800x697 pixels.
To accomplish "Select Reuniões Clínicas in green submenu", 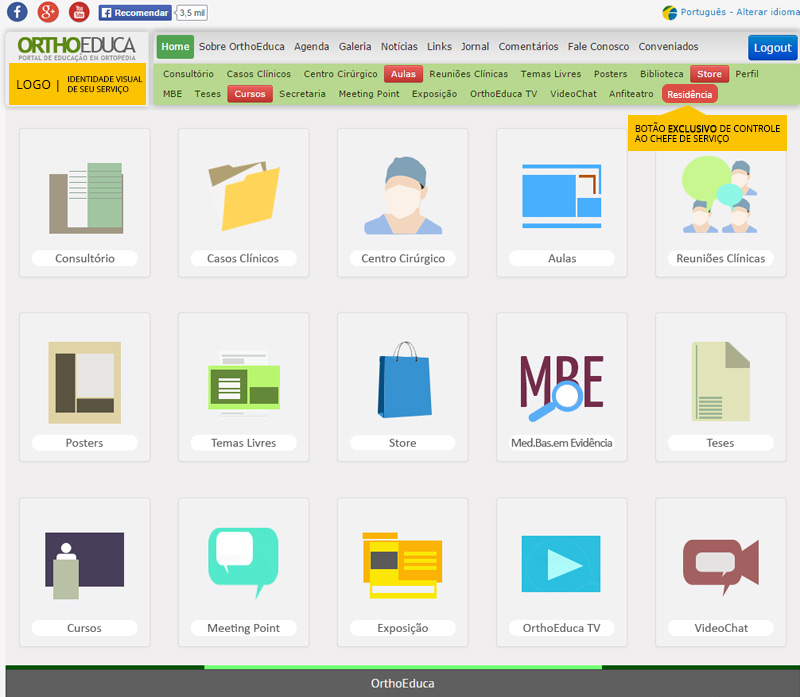I will pos(468,74).
